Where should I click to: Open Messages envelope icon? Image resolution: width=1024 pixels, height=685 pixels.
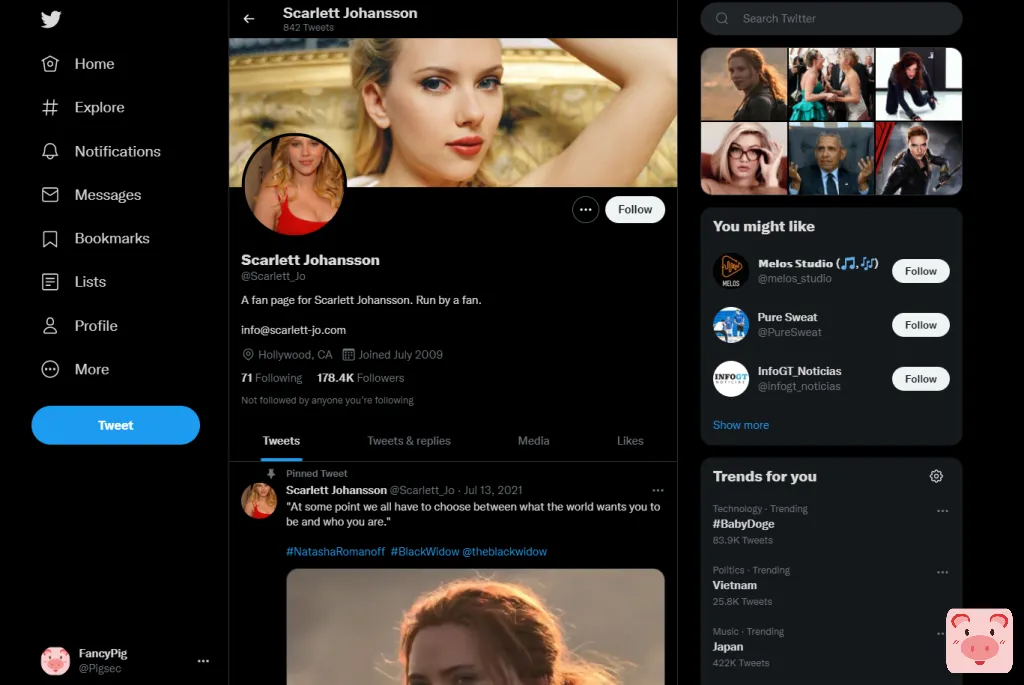(50, 195)
